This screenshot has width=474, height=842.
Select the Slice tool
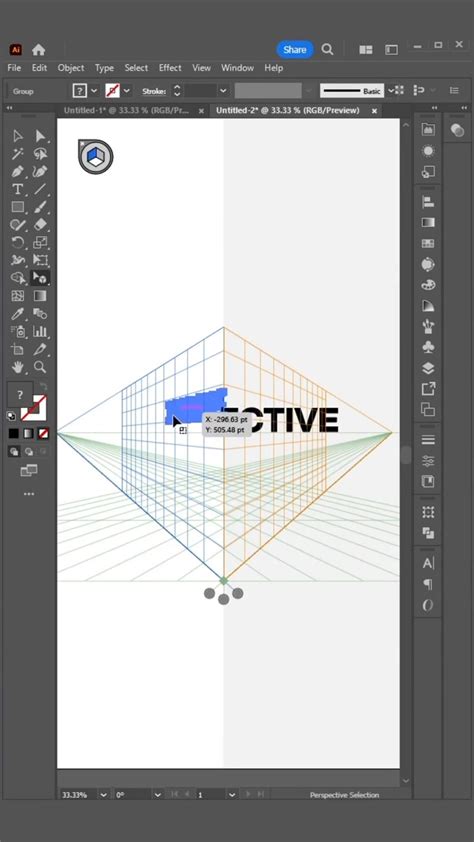pyautogui.click(x=40, y=350)
